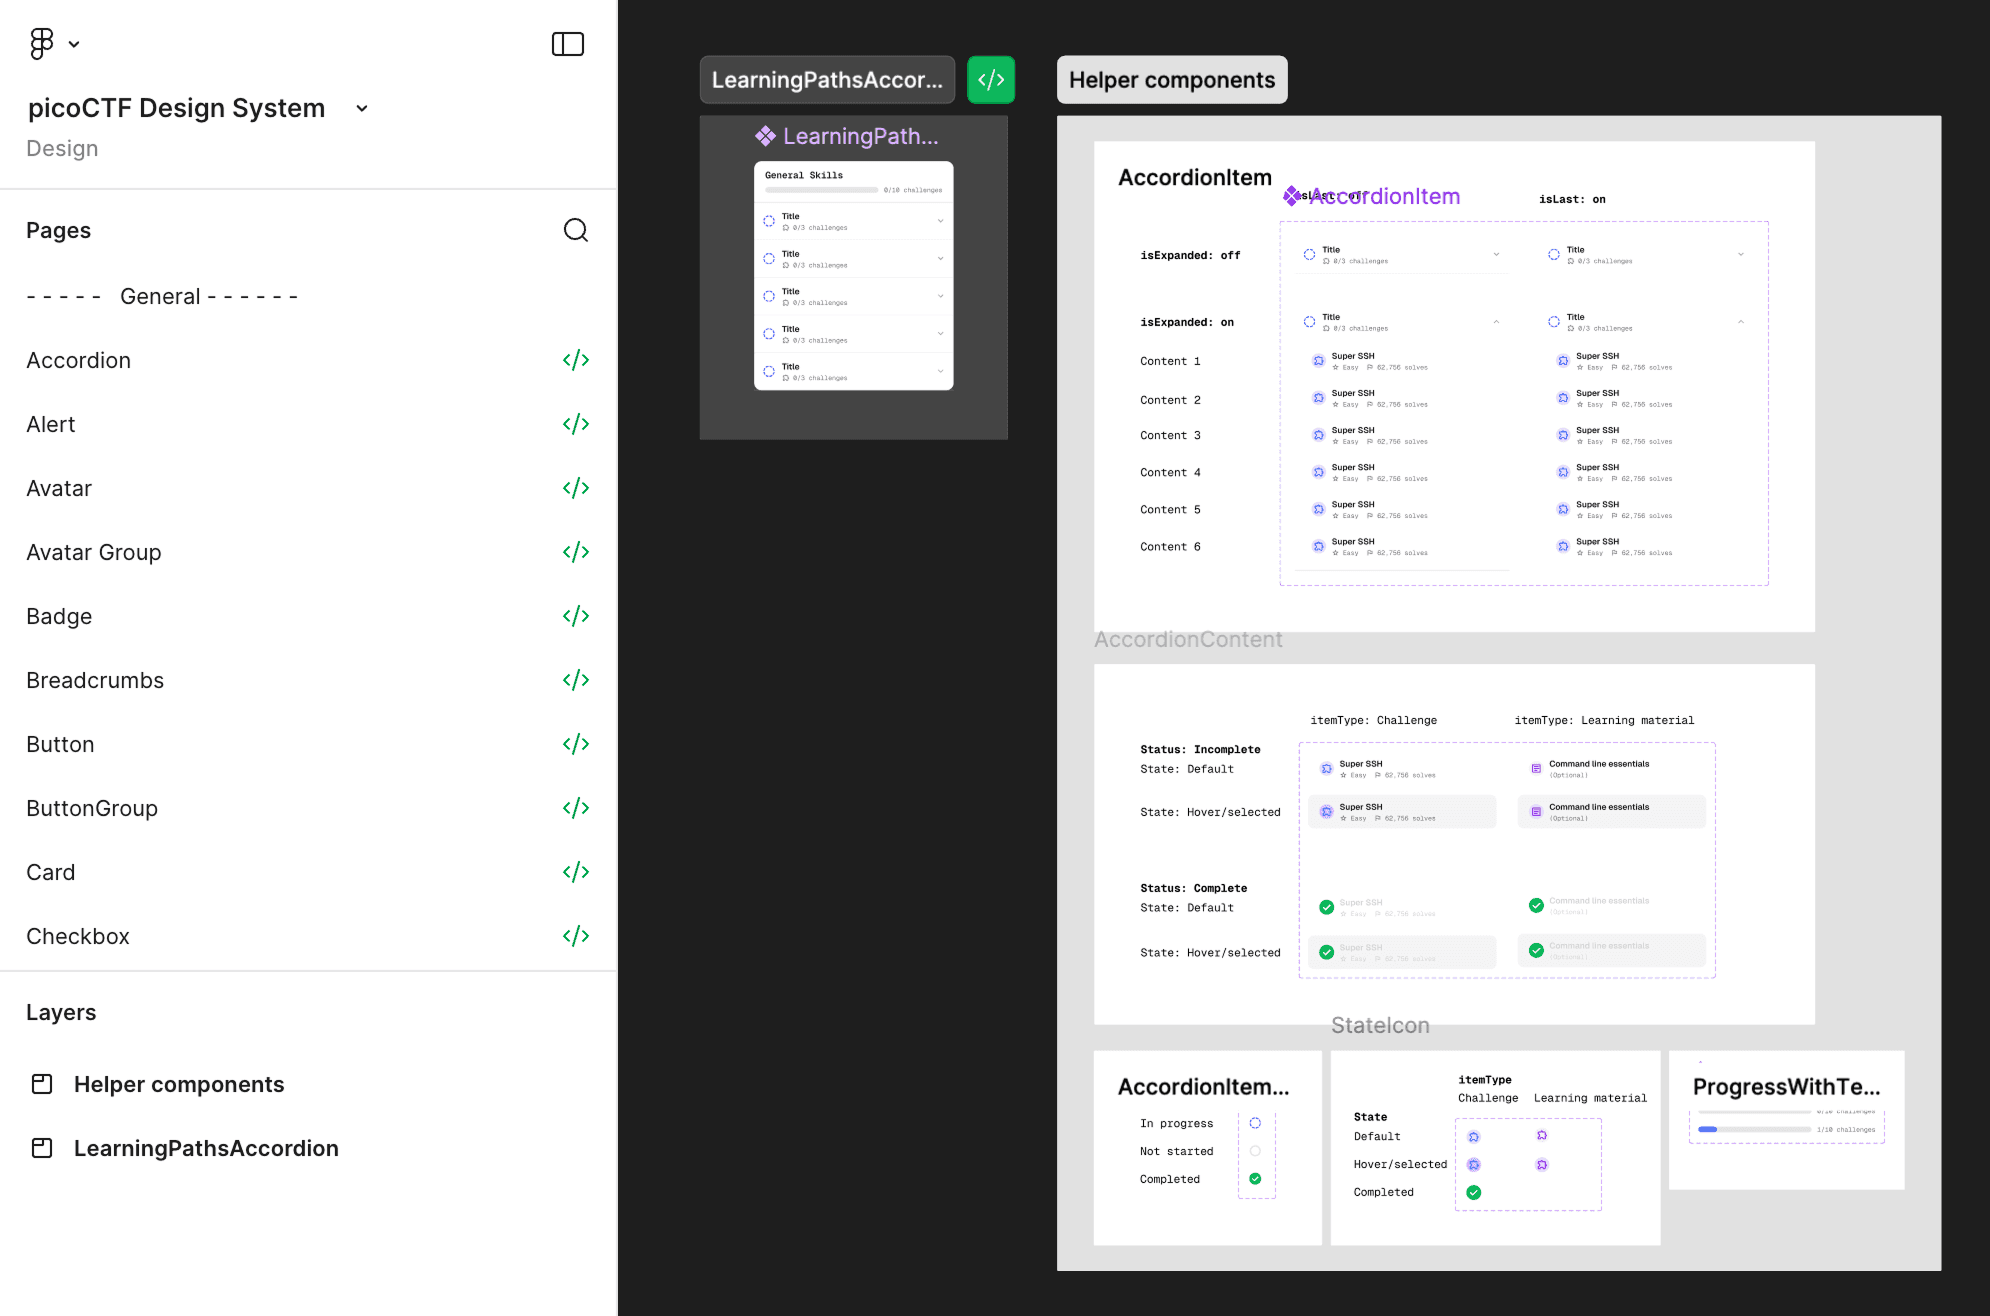This screenshot has width=1990, height=1316.
Task: Click the blue progress bar in ProgressWithText
Action: (1708, 1129)
